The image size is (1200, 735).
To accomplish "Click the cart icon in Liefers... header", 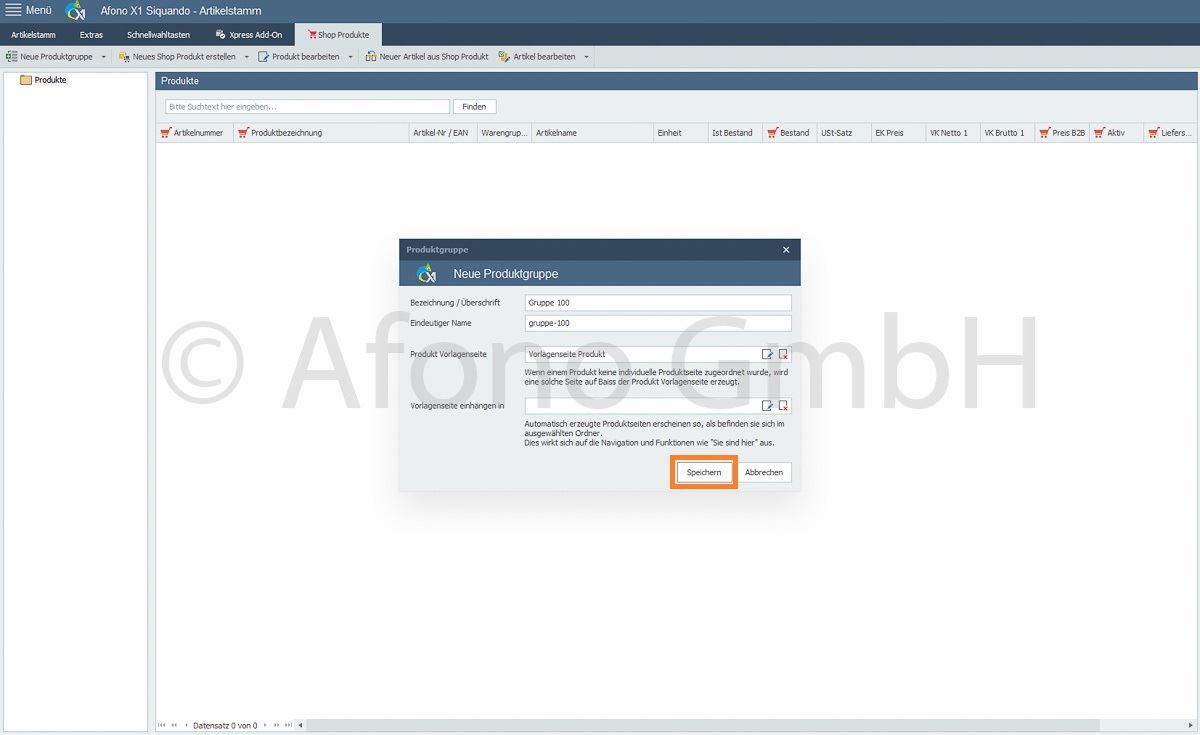I will tap(1153, 132).
